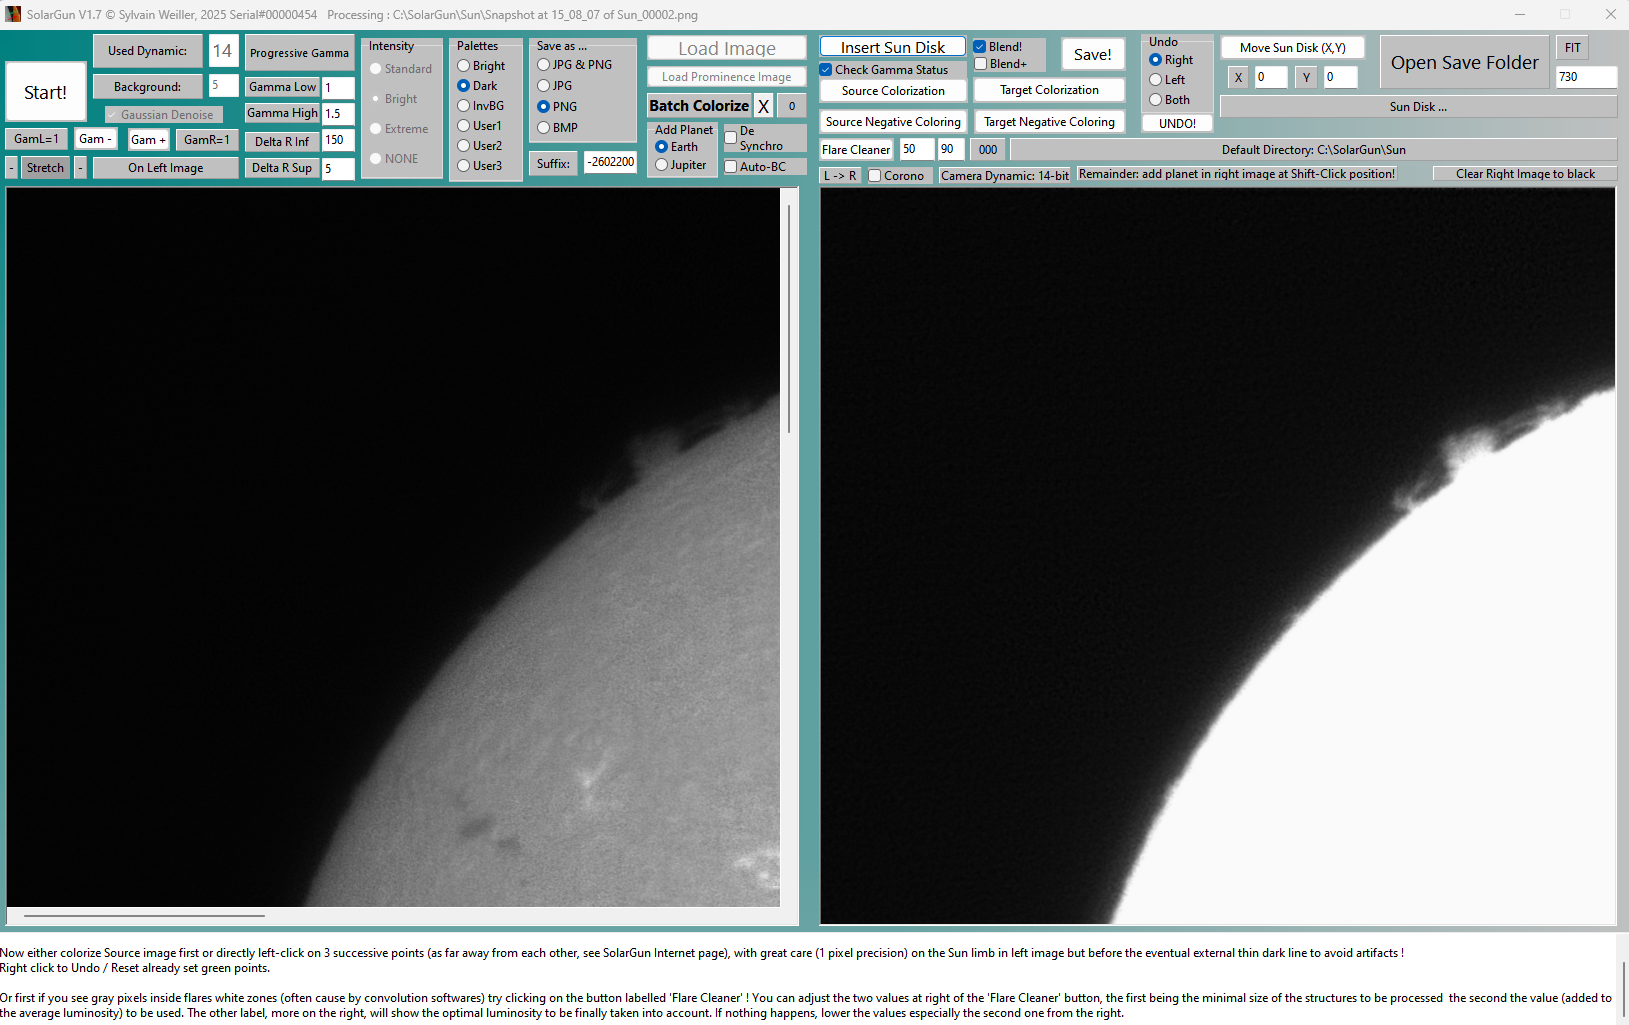Viewport: 1629px width, 1025px height.
Task: Click the Delta R Sup value field
Action: (338, 168)
